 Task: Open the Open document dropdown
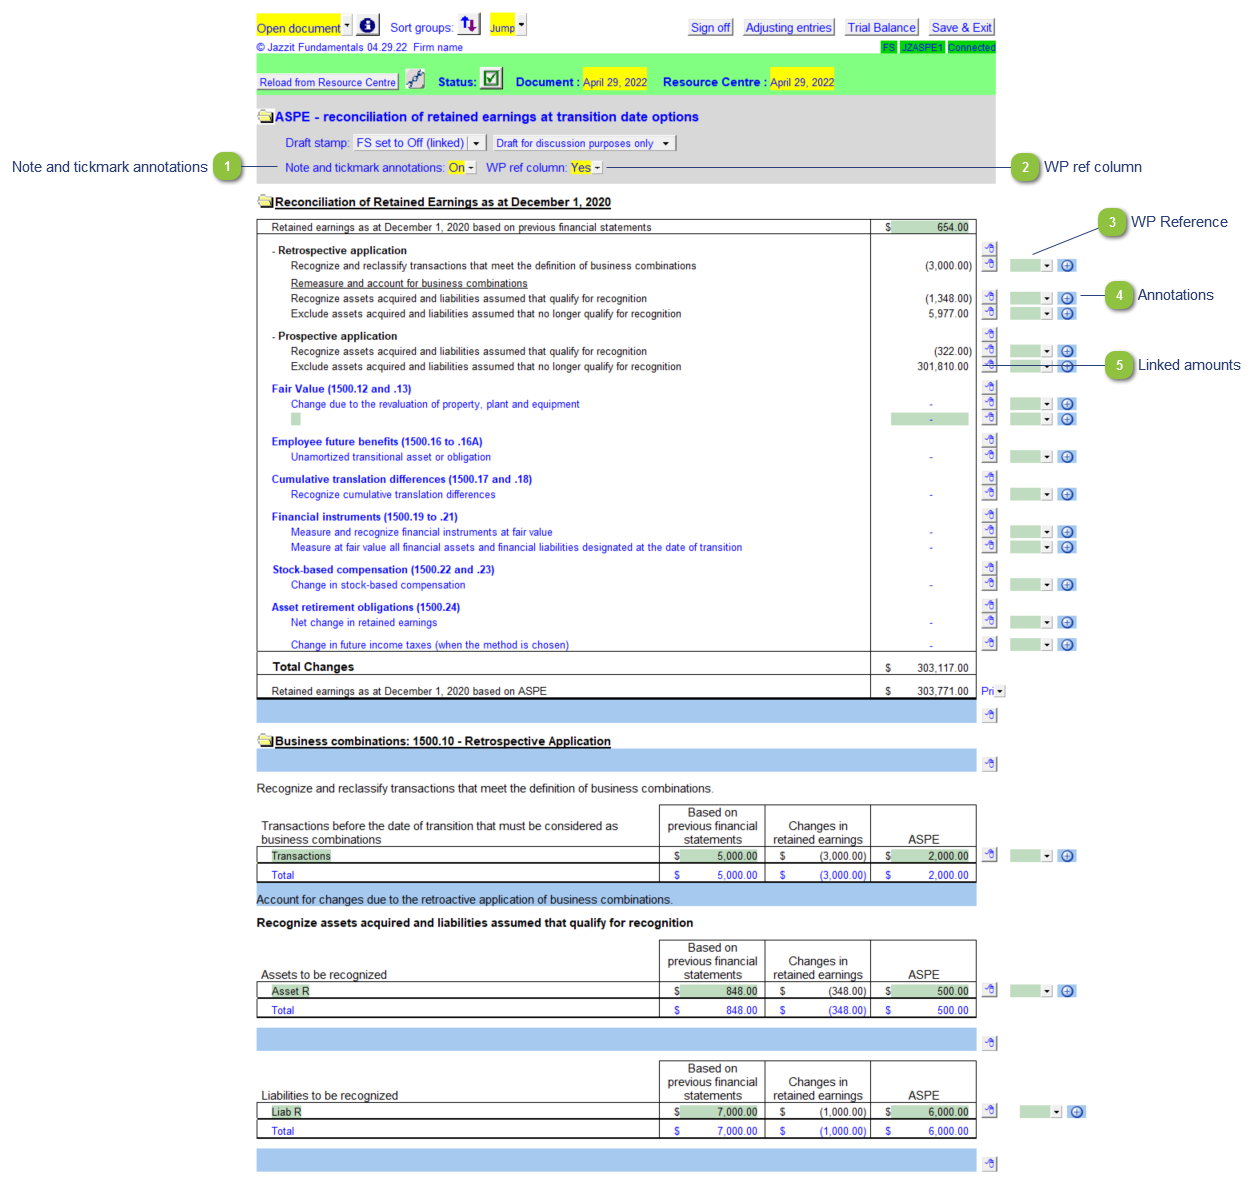(x=347, y=27)
